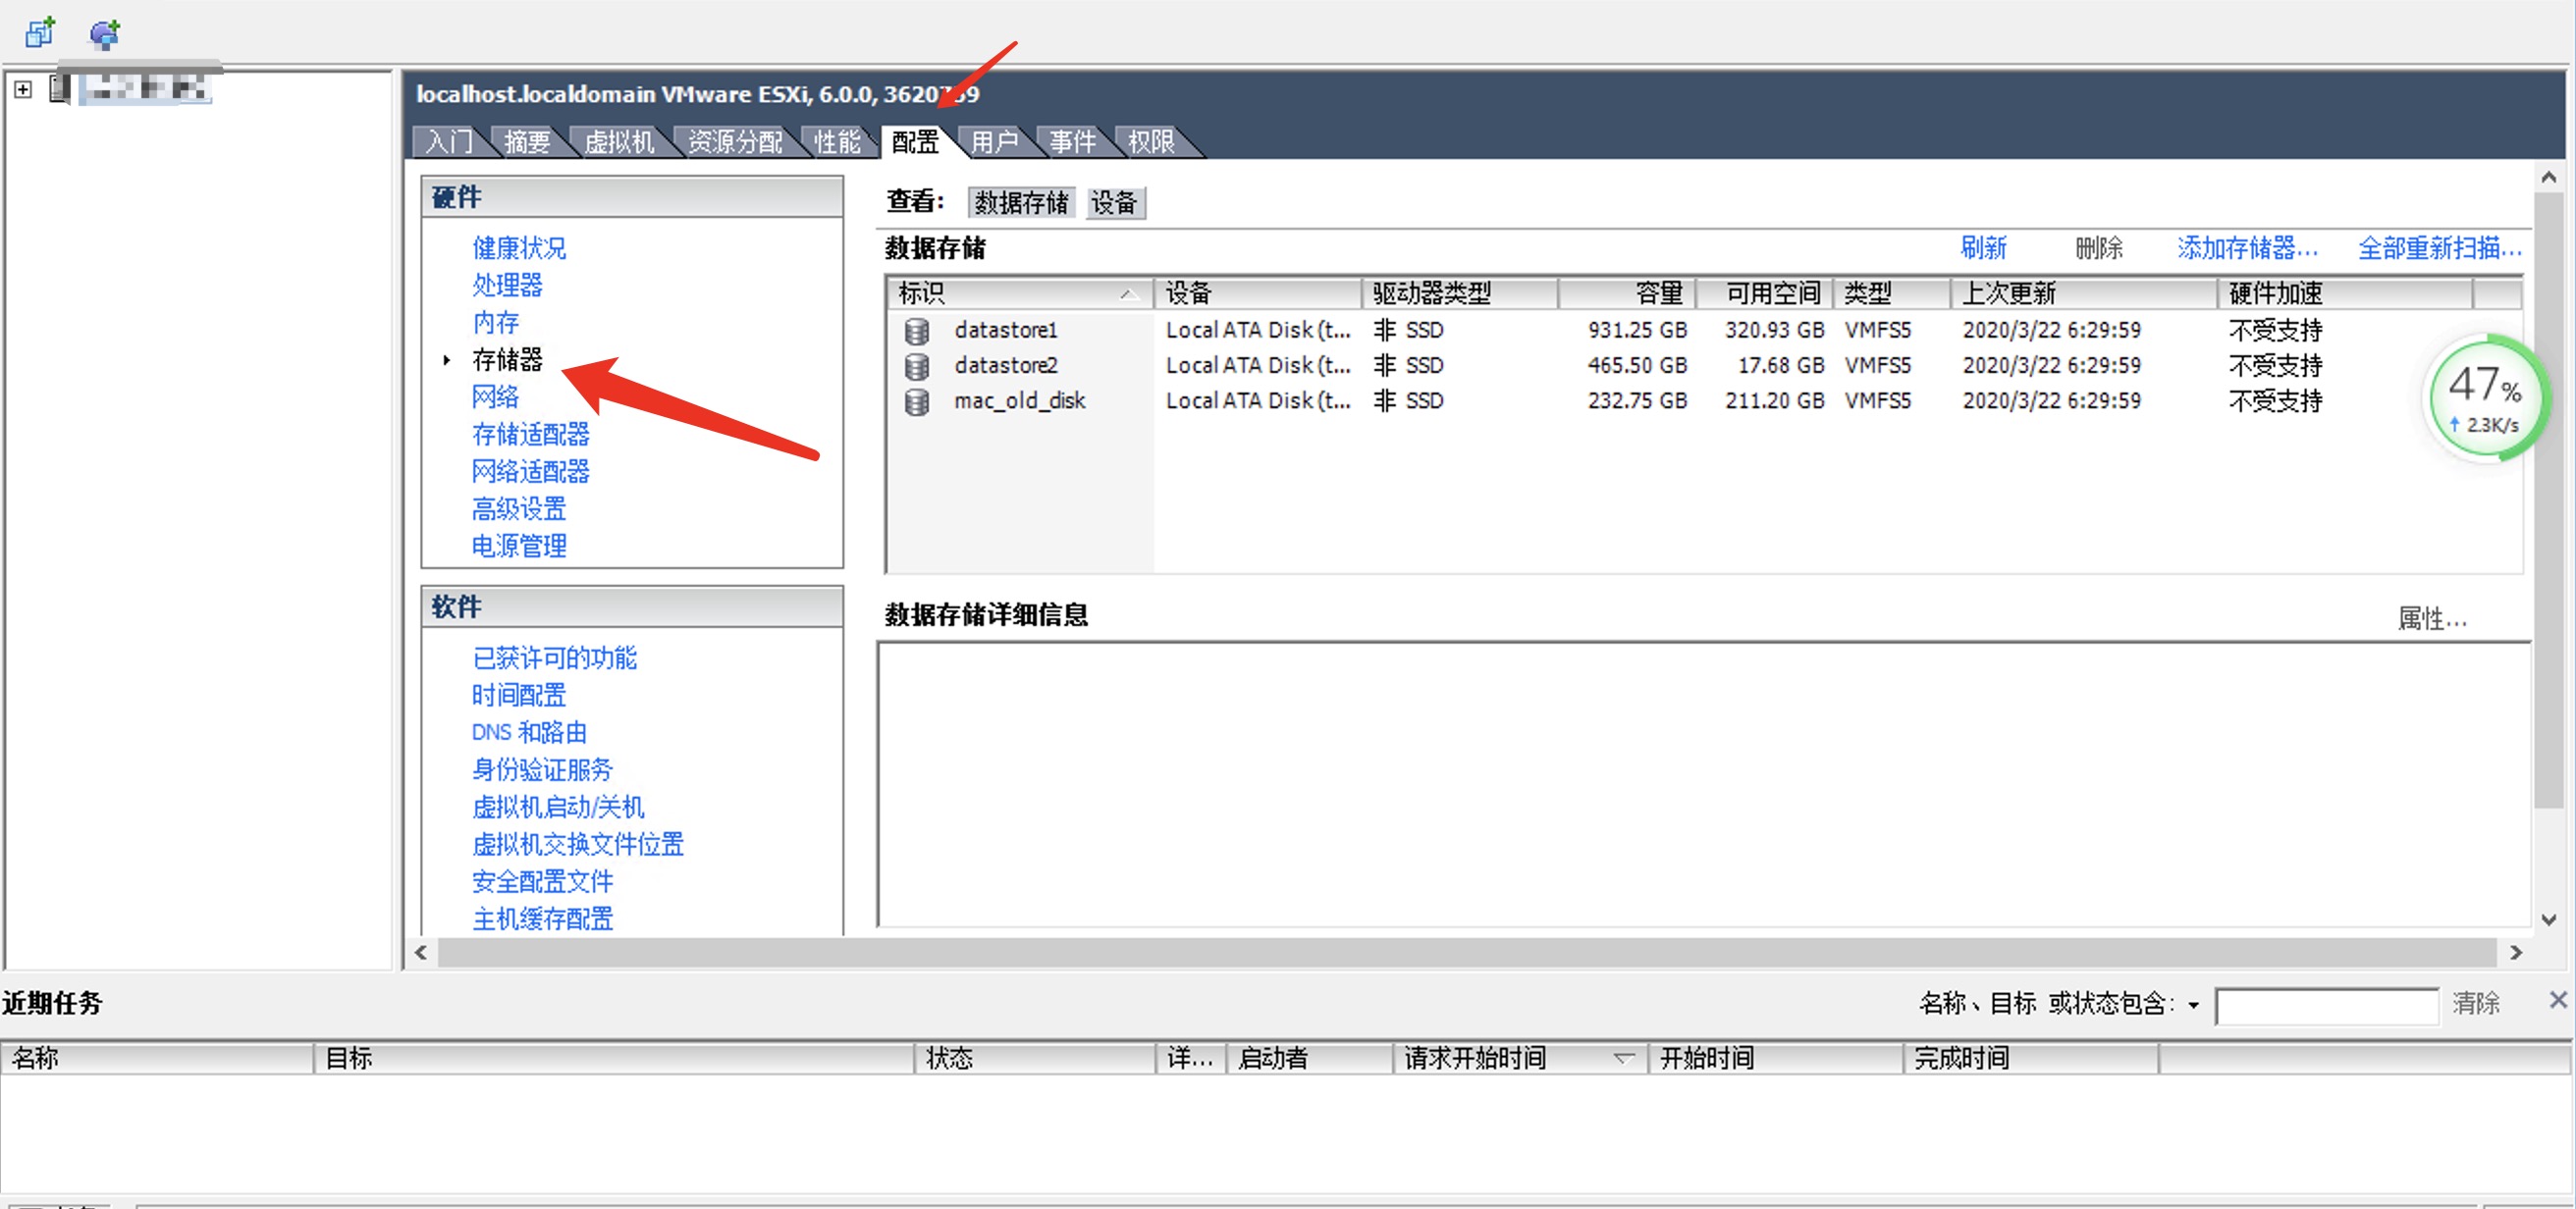Click the datastore1 disk icon
Image resolution: width=2576 pixels, height=1209 pixels.
(916, 331)
